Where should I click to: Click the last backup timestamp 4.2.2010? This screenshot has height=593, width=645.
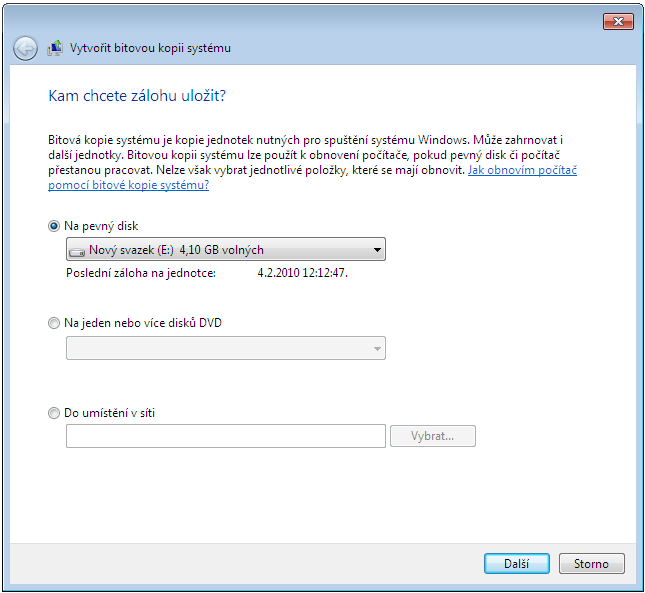[302, 272]
